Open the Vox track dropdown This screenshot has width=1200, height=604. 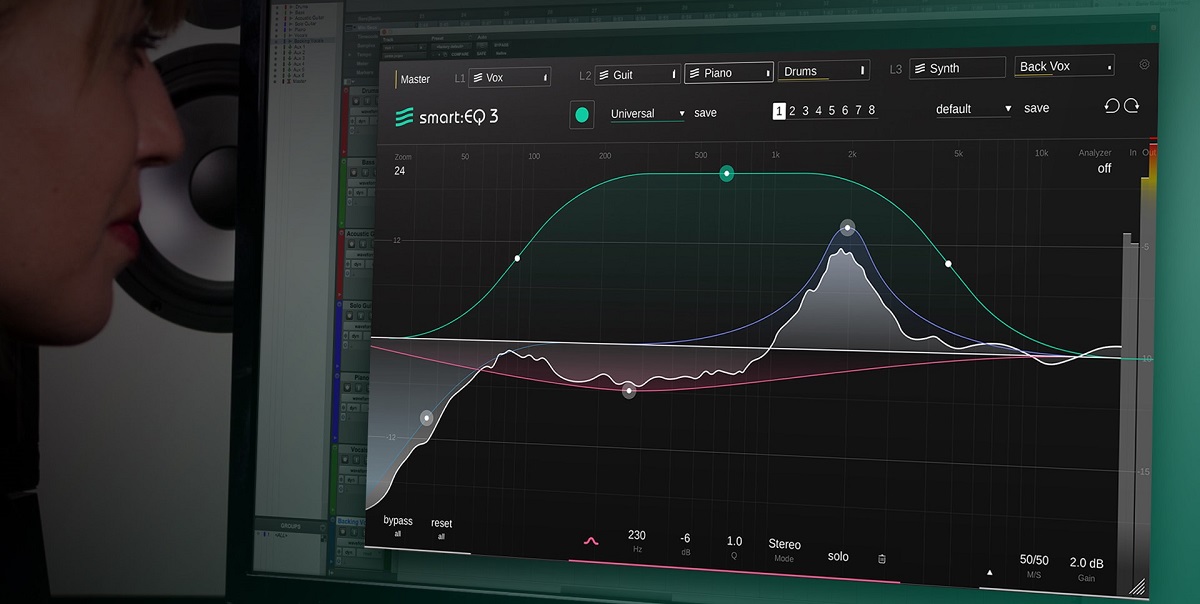pos(510,77)
